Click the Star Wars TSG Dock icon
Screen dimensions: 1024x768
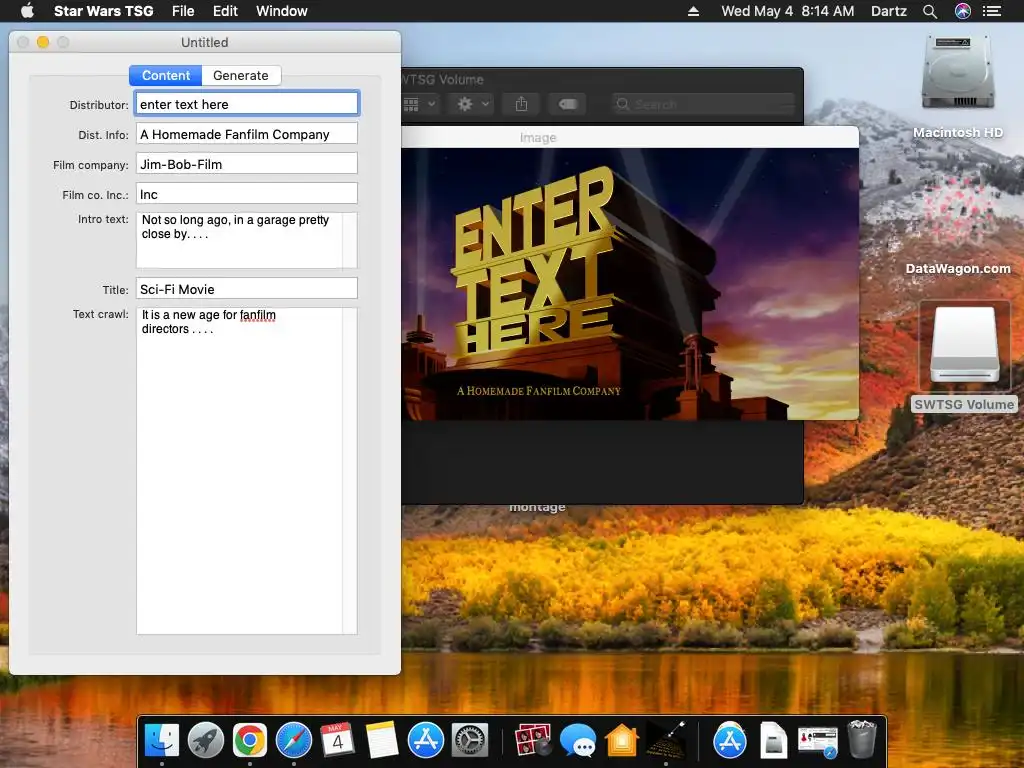click(x=665, y=740)
